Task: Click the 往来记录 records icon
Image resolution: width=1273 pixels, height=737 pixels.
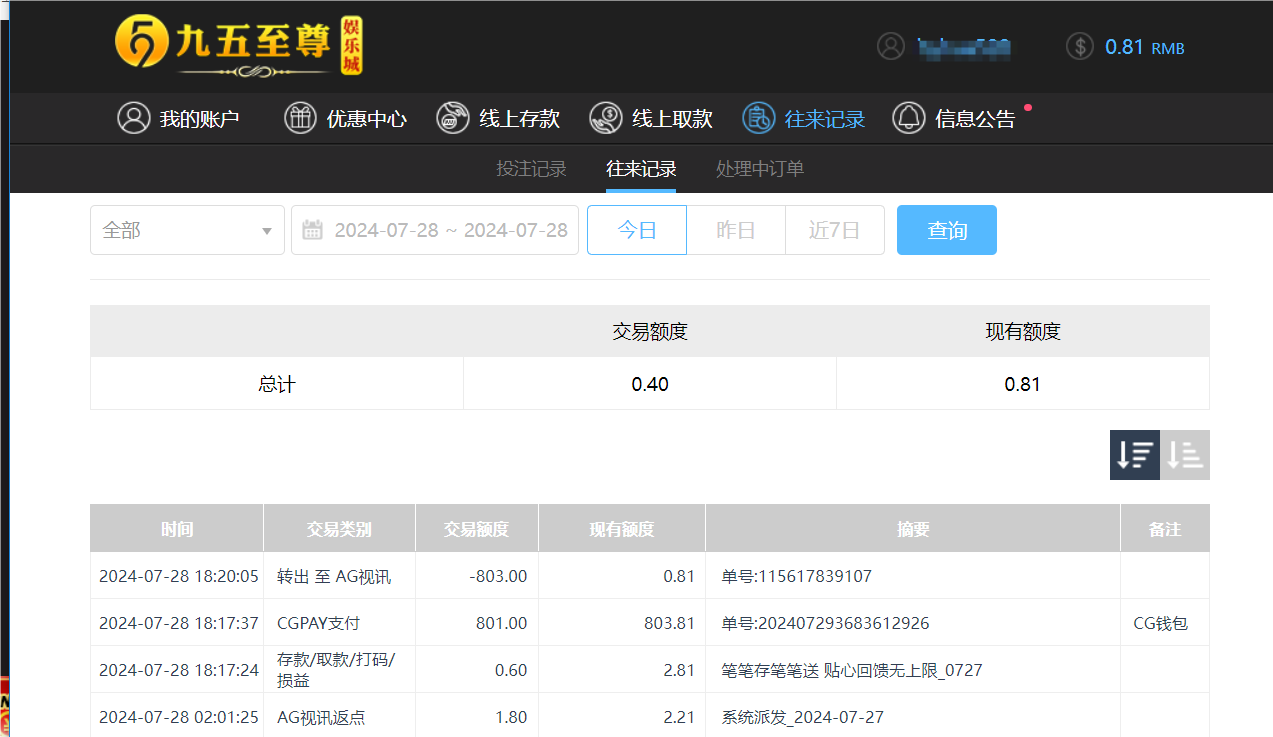Action: pos(758,118)
